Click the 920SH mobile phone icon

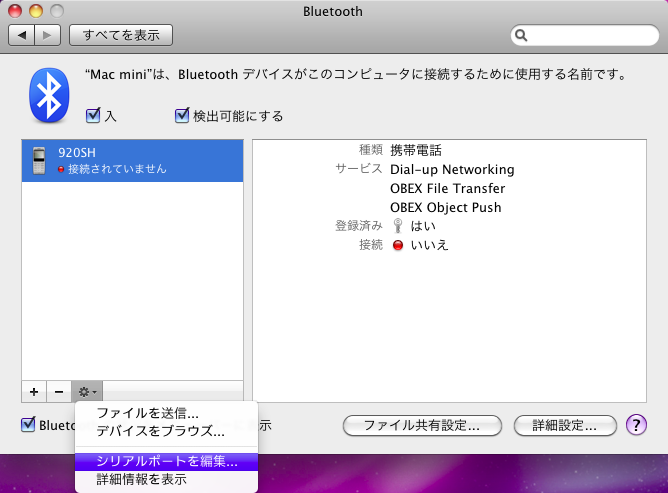pos(39,161)
